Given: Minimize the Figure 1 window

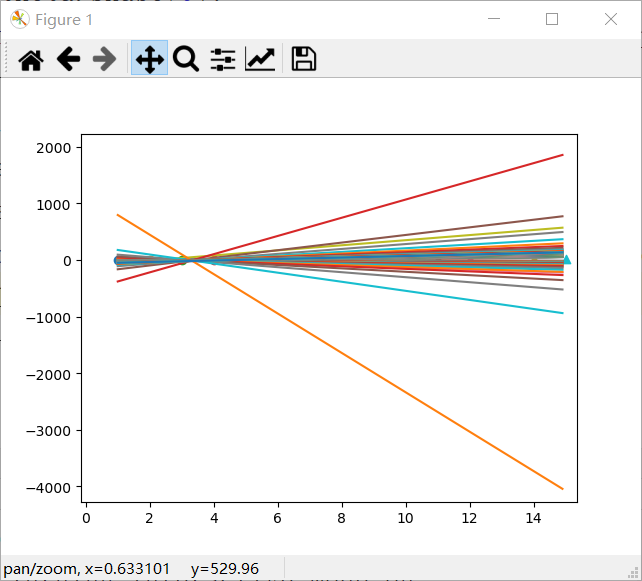Looking at the screenshot, I should 492,19.
